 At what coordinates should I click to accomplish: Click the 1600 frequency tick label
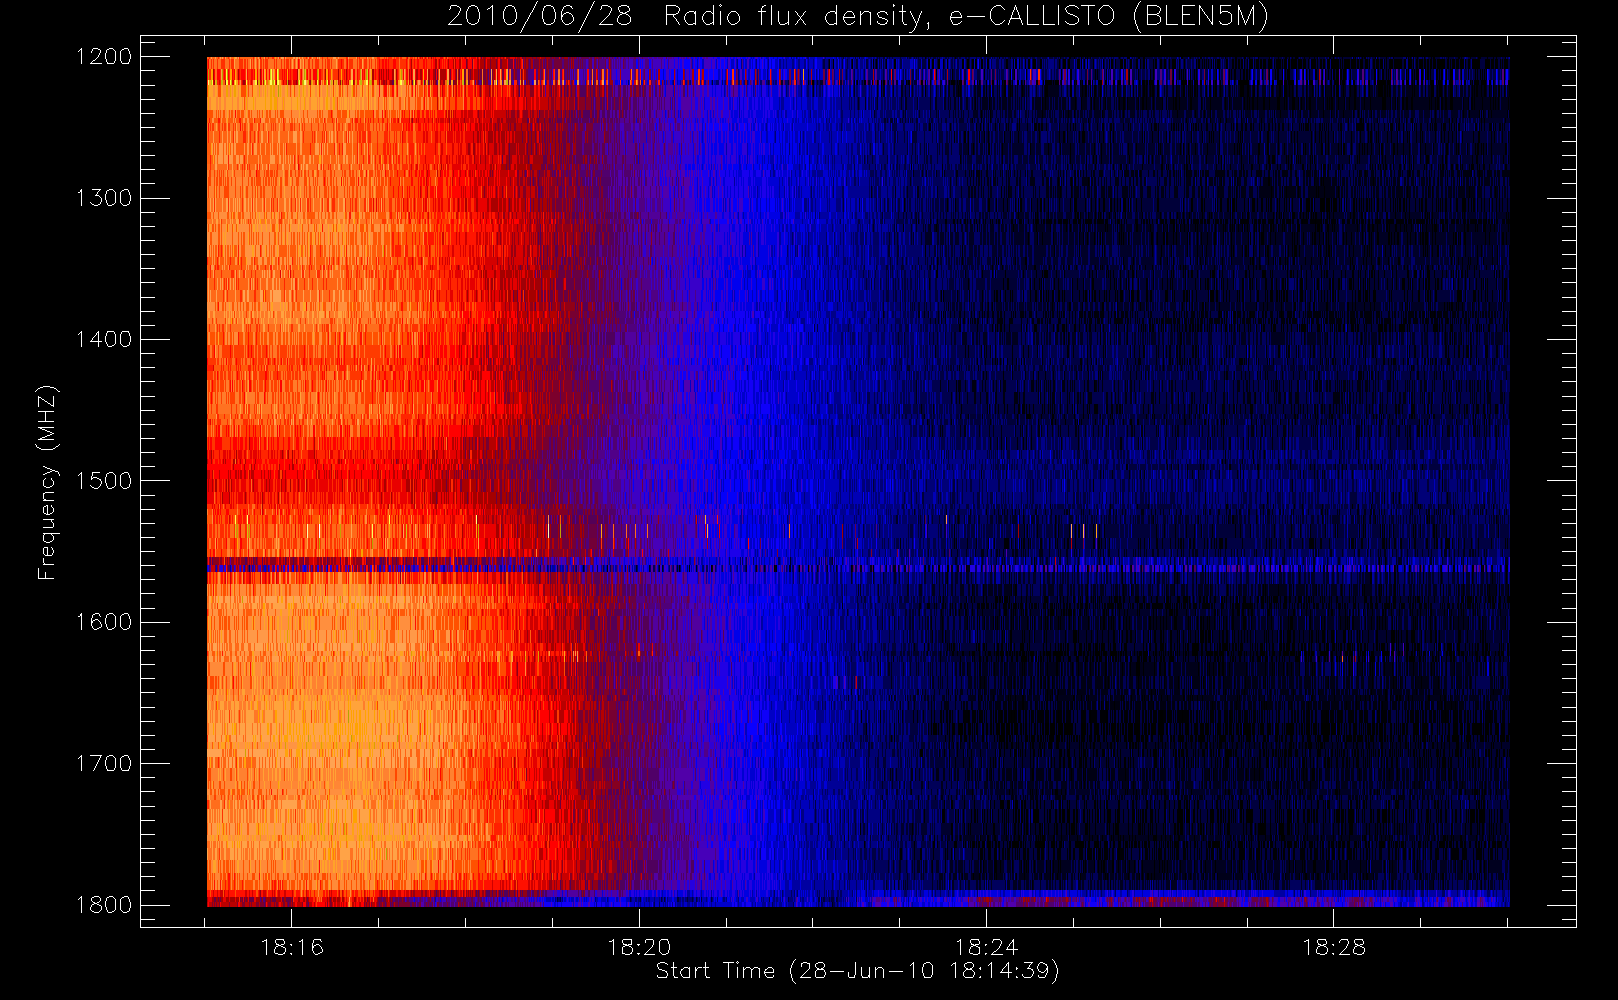[x=104, y=622]
